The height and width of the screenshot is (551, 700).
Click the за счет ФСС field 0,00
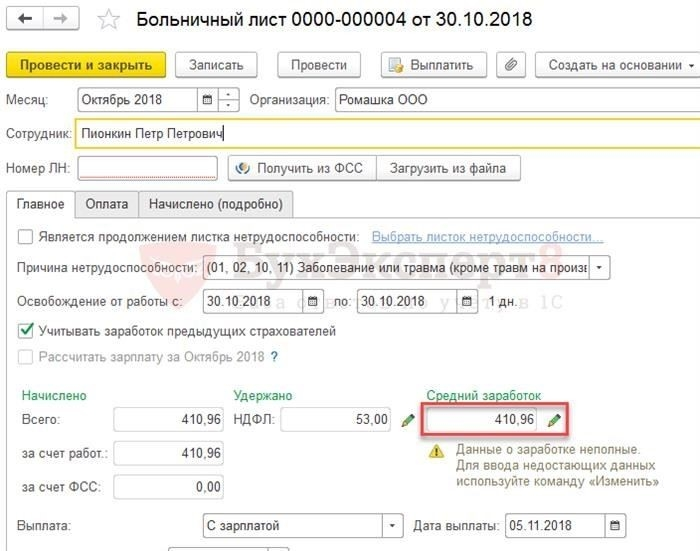(169, 487)
